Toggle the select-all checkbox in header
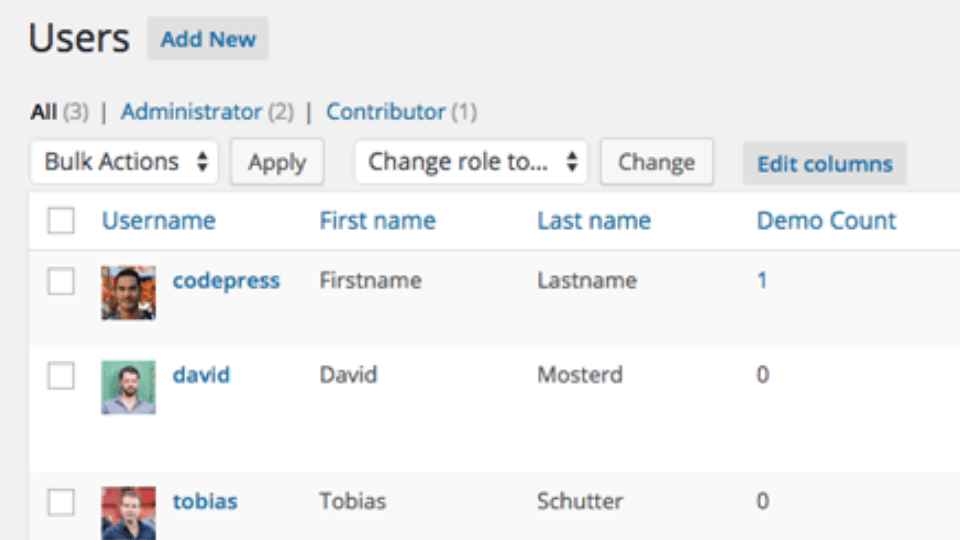960x540 pixels. pos(61,220)
